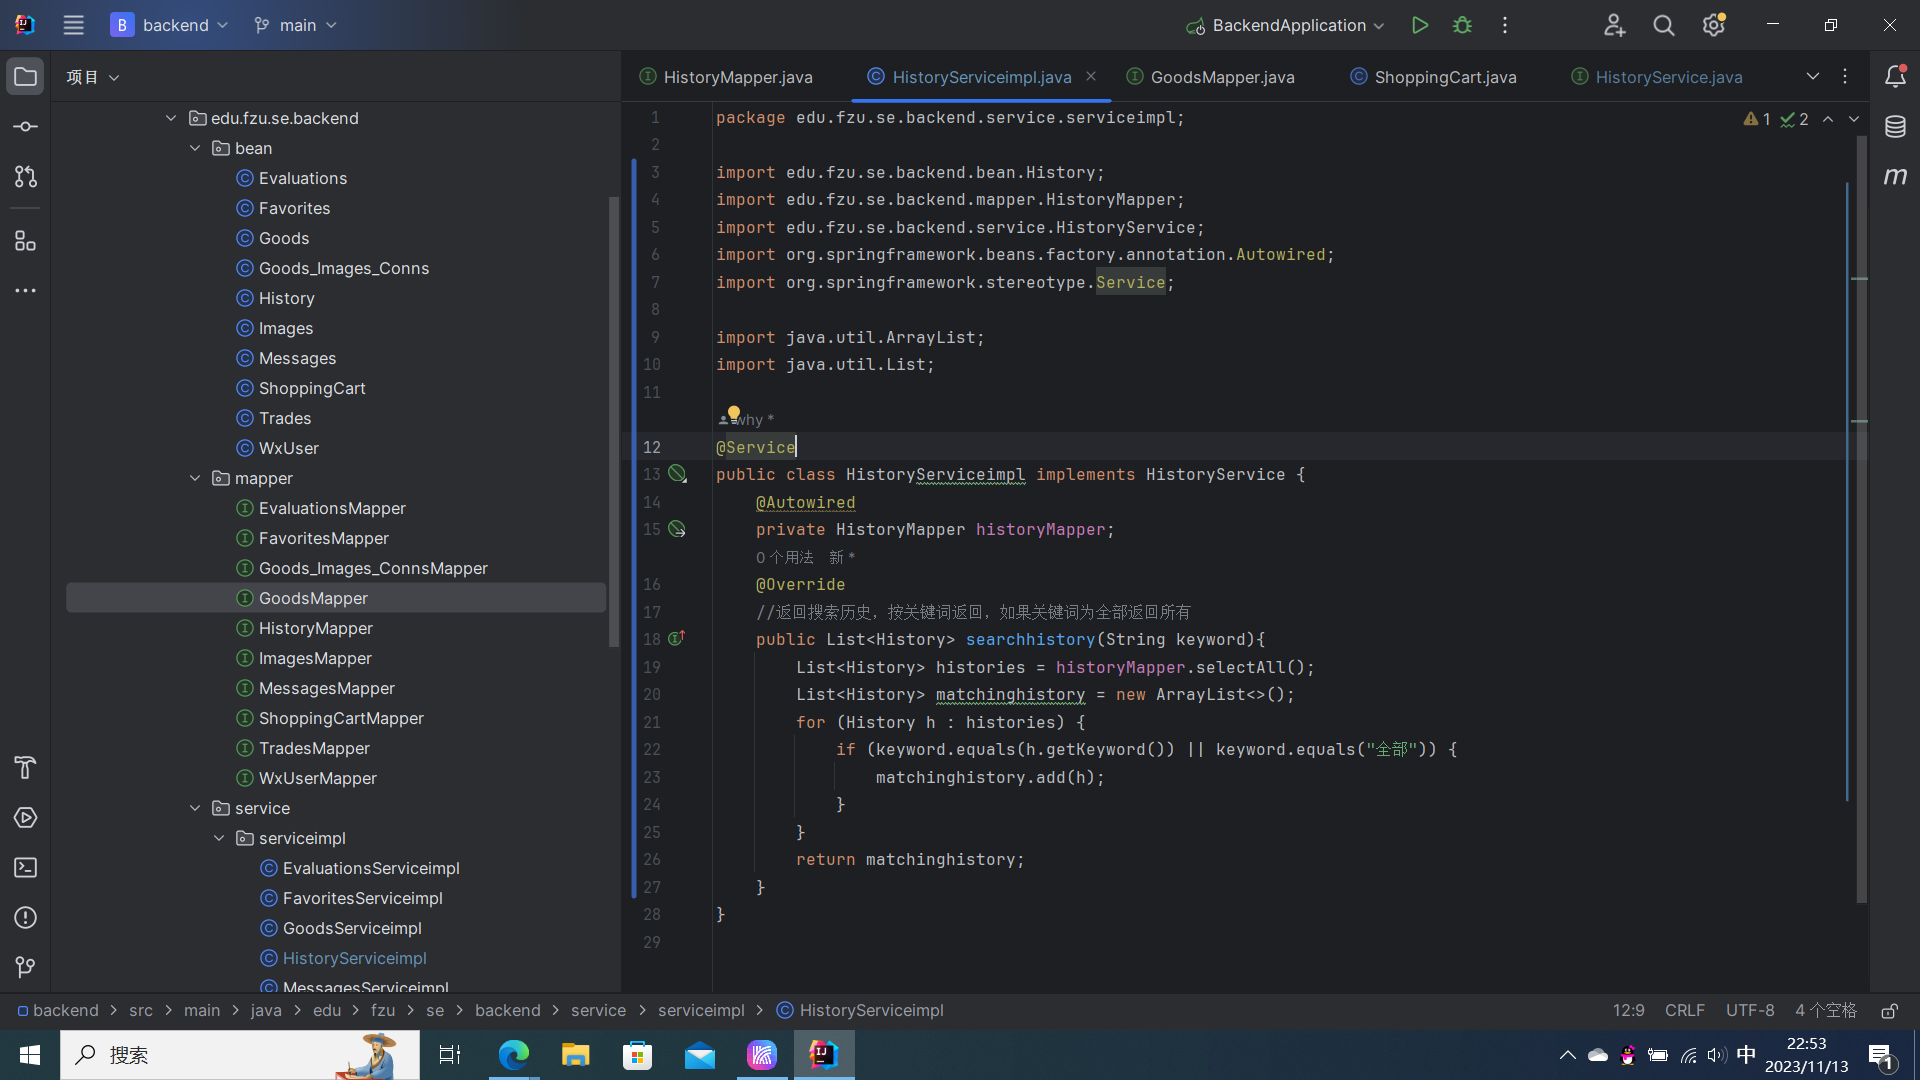Click the Spring bean gutter icon on line 13
Screen dimensions: 1920x1080
pos(678,474)
